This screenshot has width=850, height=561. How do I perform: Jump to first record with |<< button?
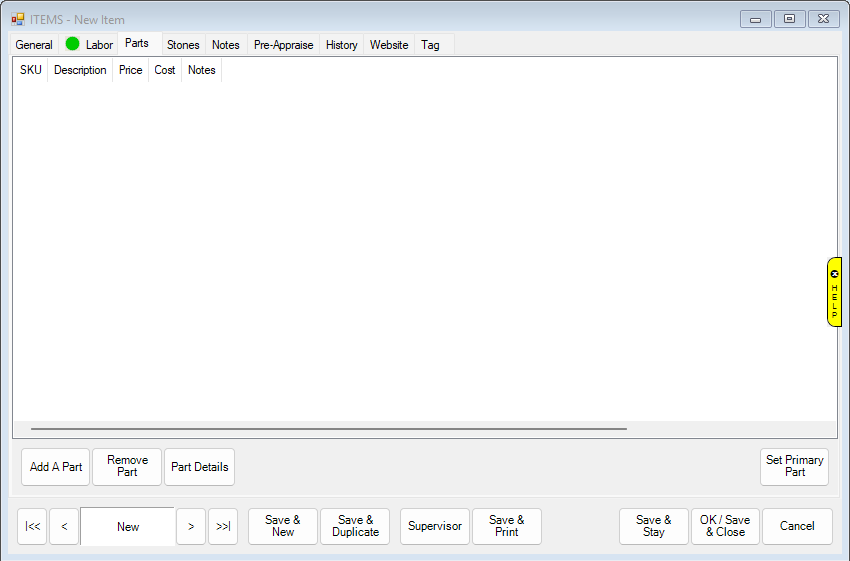(32, 527)
